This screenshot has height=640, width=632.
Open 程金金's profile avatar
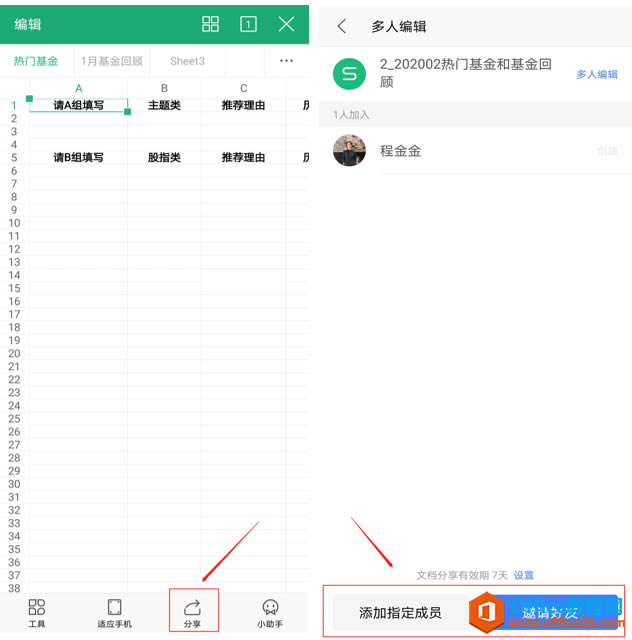click(x=349, y=151)
